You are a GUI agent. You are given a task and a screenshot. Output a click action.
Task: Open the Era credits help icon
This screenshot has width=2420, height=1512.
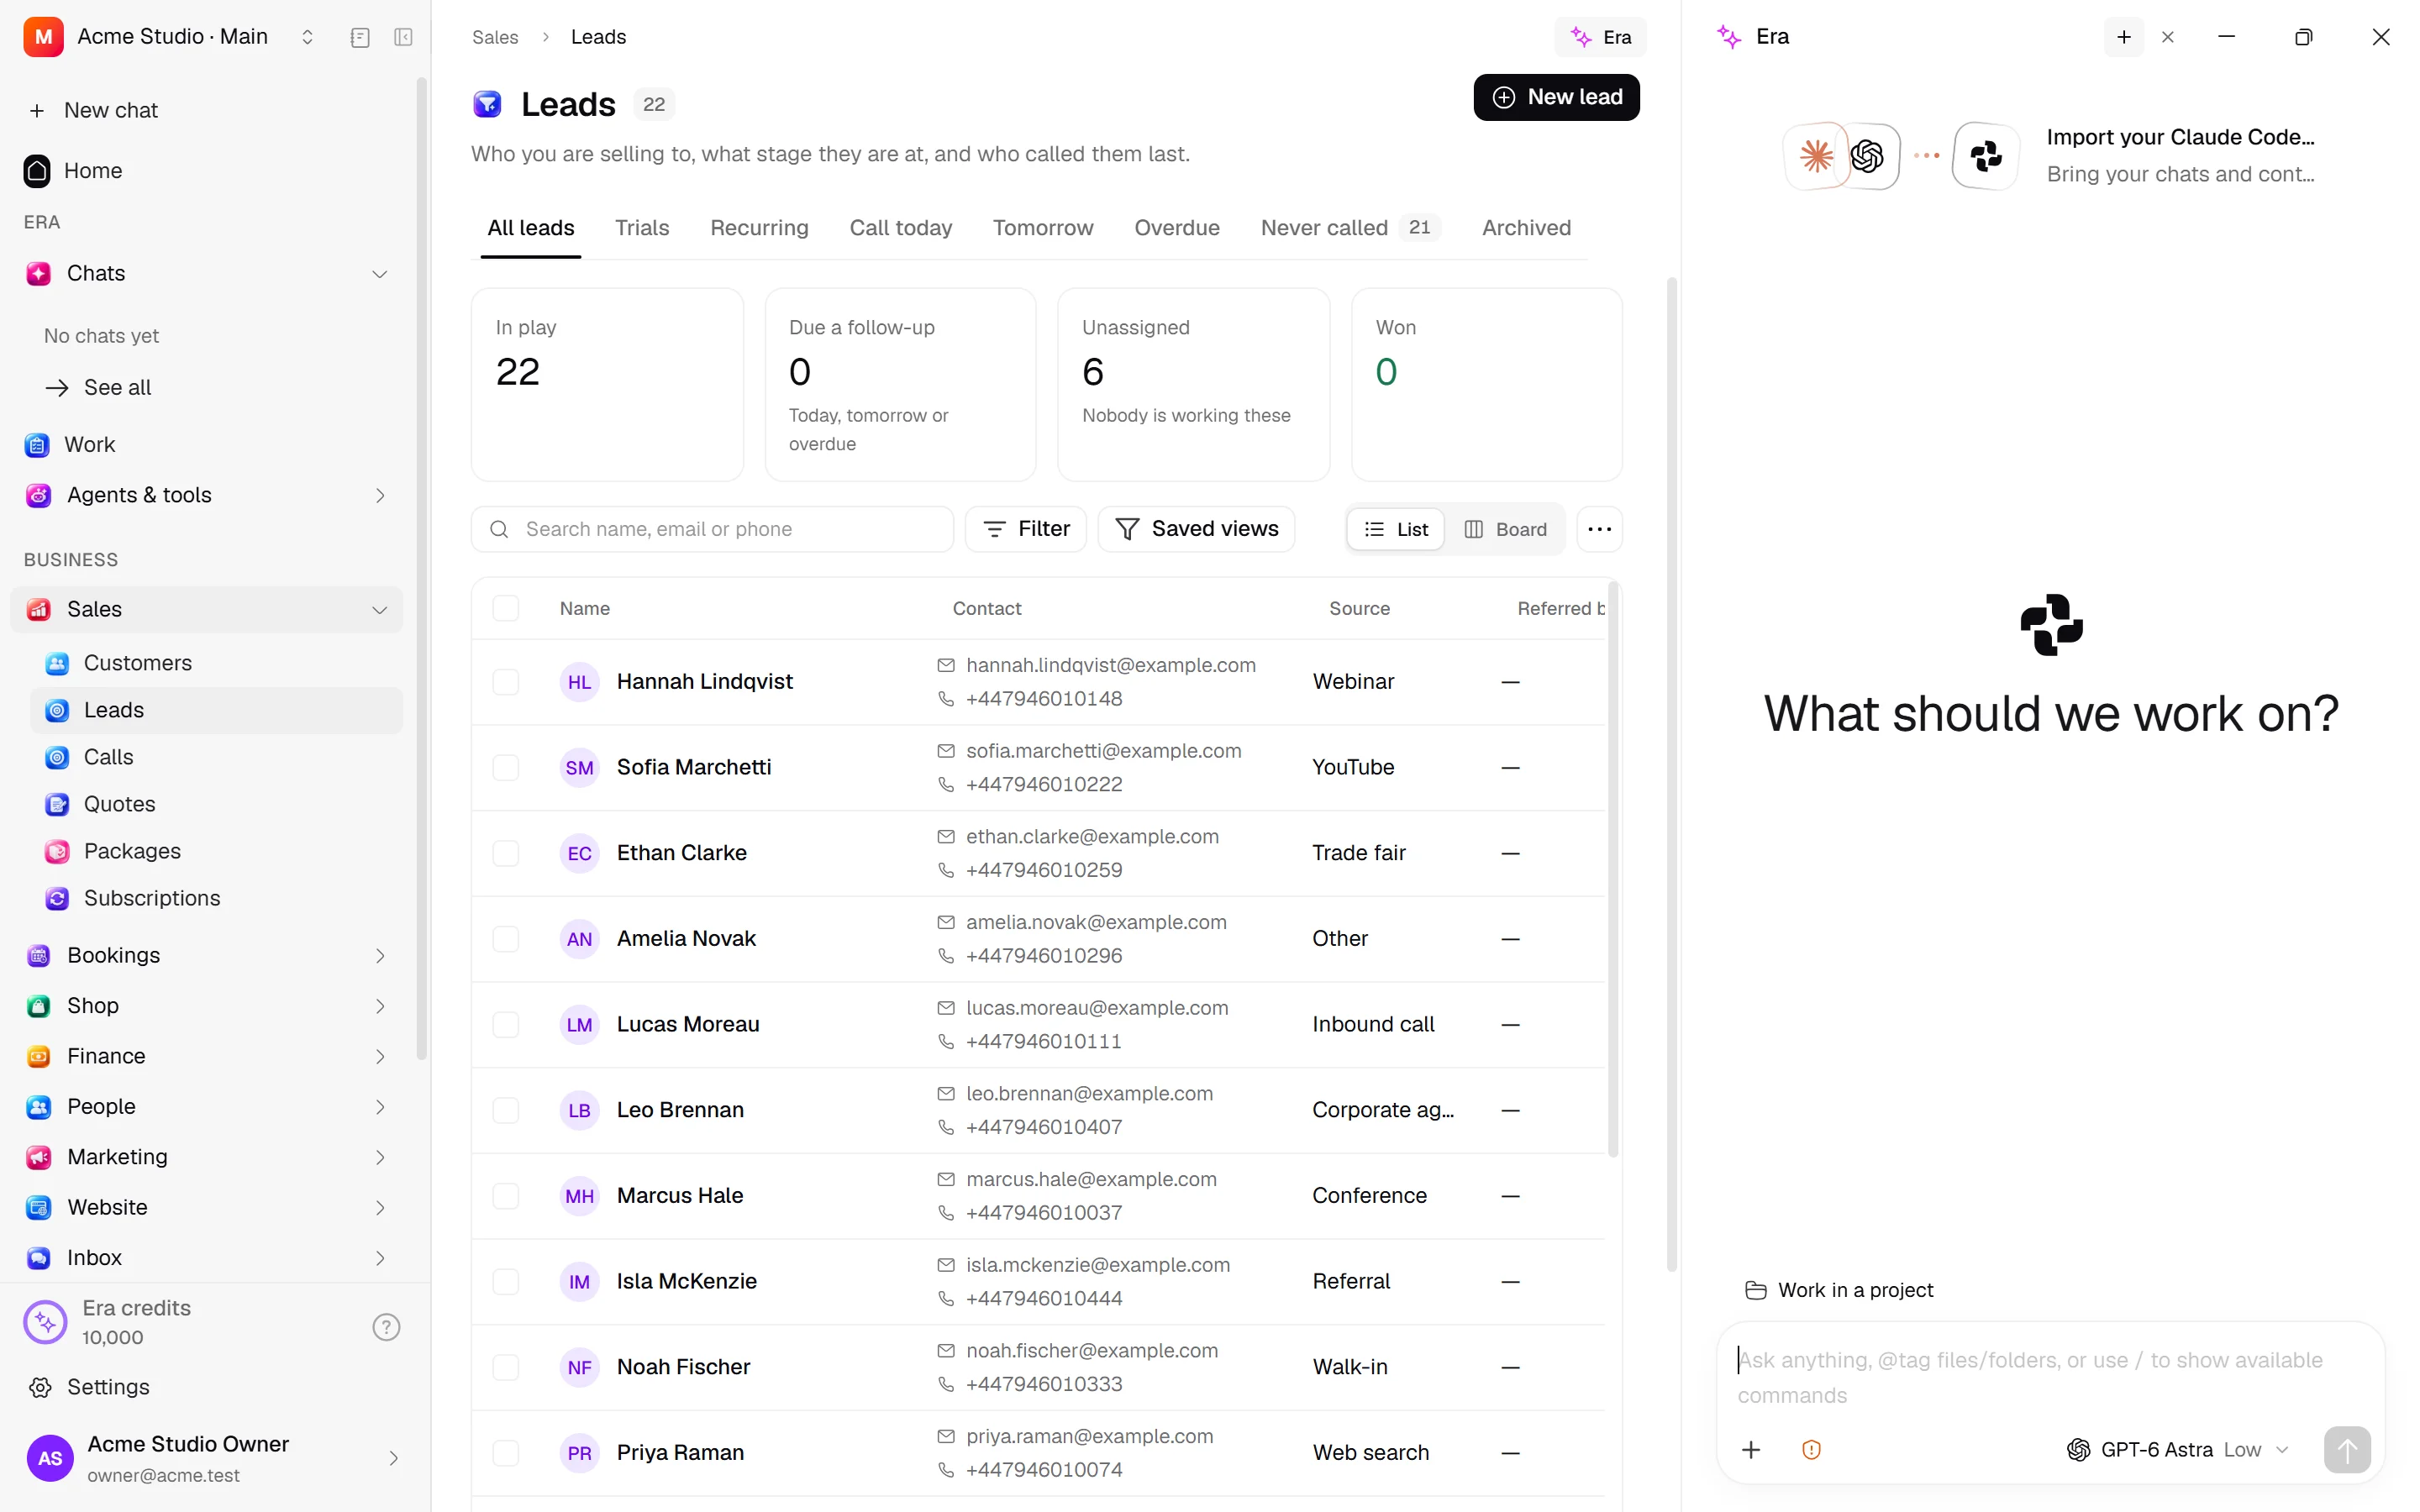386,1326
